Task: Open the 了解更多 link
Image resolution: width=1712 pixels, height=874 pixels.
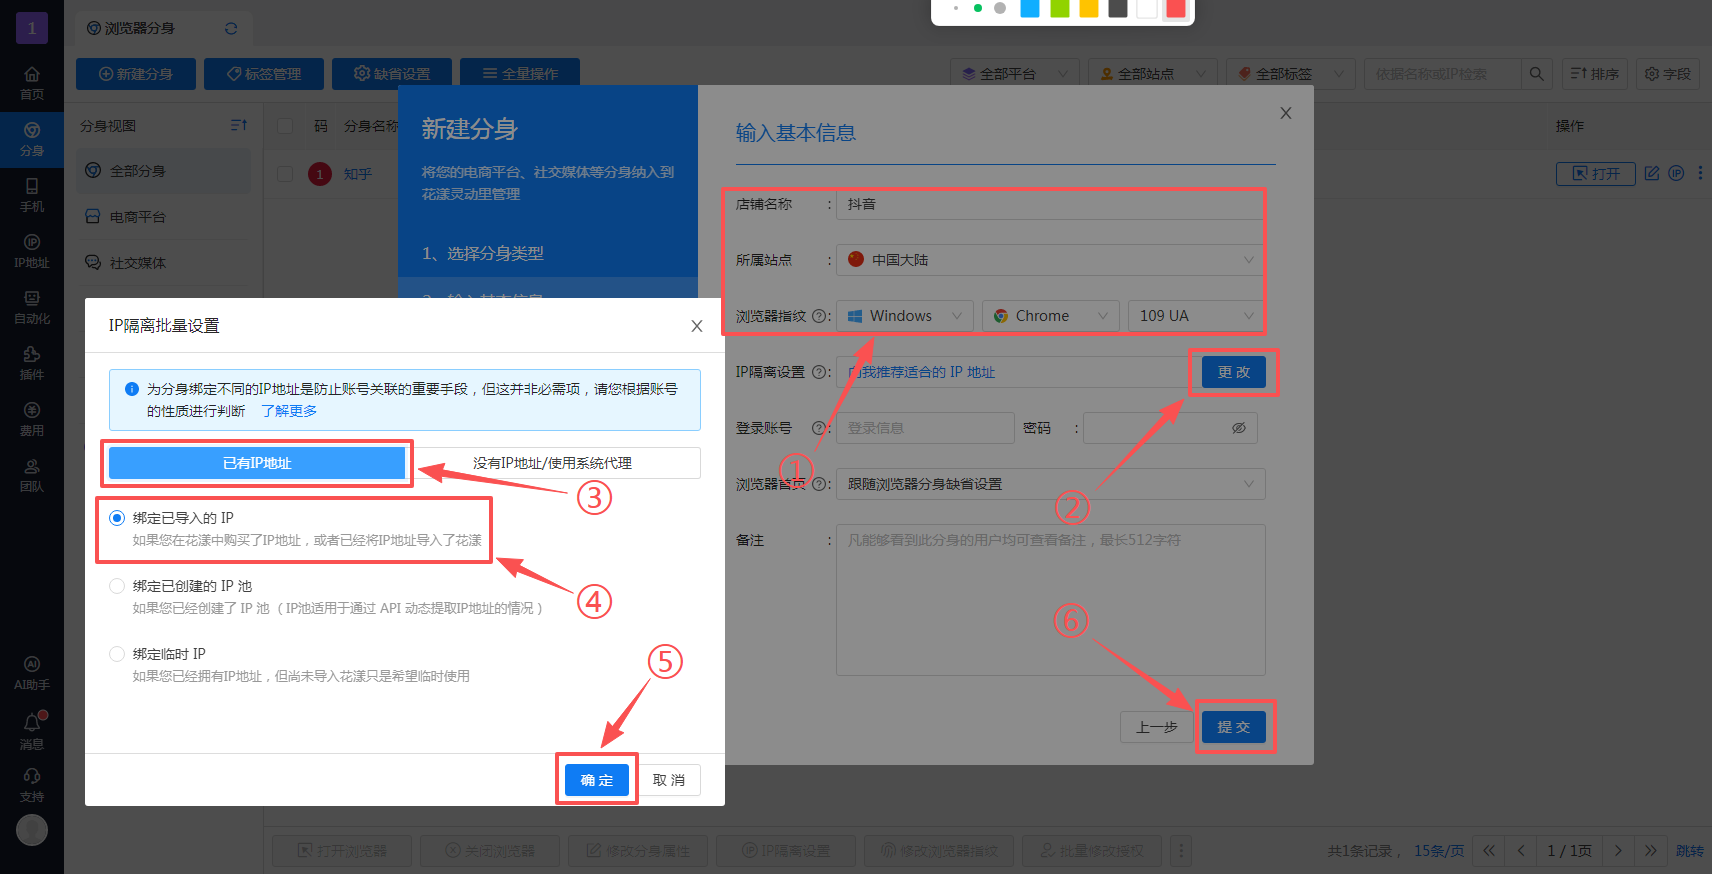Action: (289, 411)
